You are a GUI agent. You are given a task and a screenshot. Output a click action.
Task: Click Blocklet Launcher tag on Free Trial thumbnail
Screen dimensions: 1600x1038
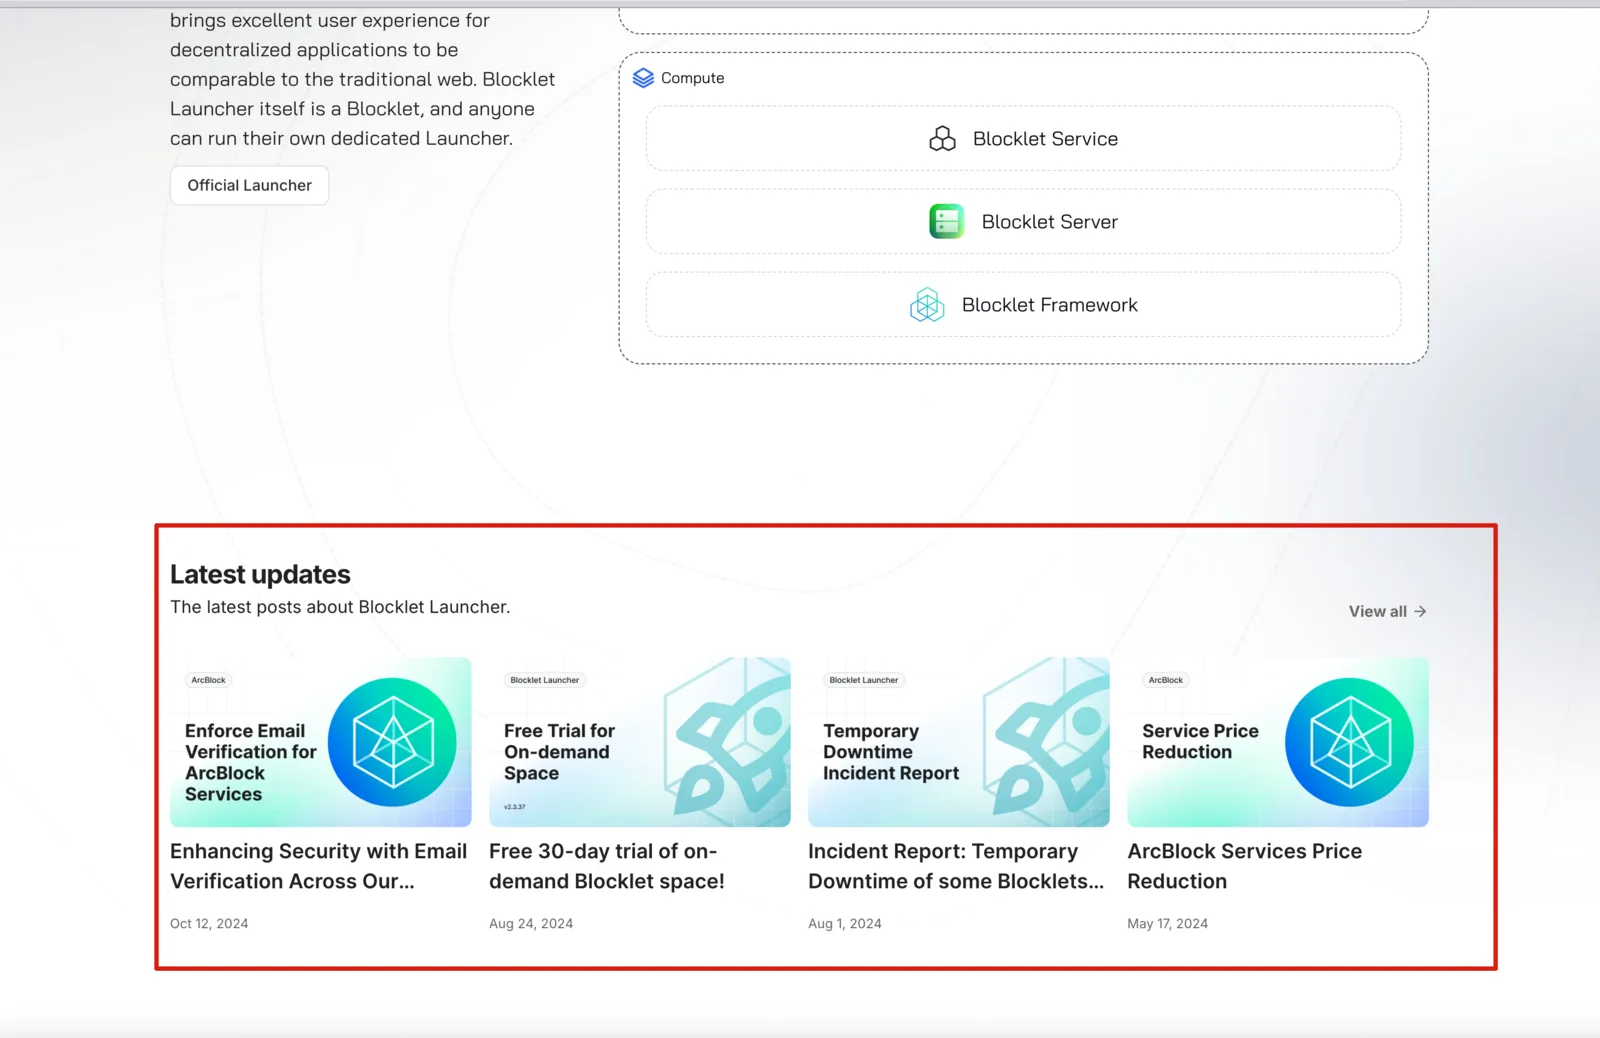point(545,680)
